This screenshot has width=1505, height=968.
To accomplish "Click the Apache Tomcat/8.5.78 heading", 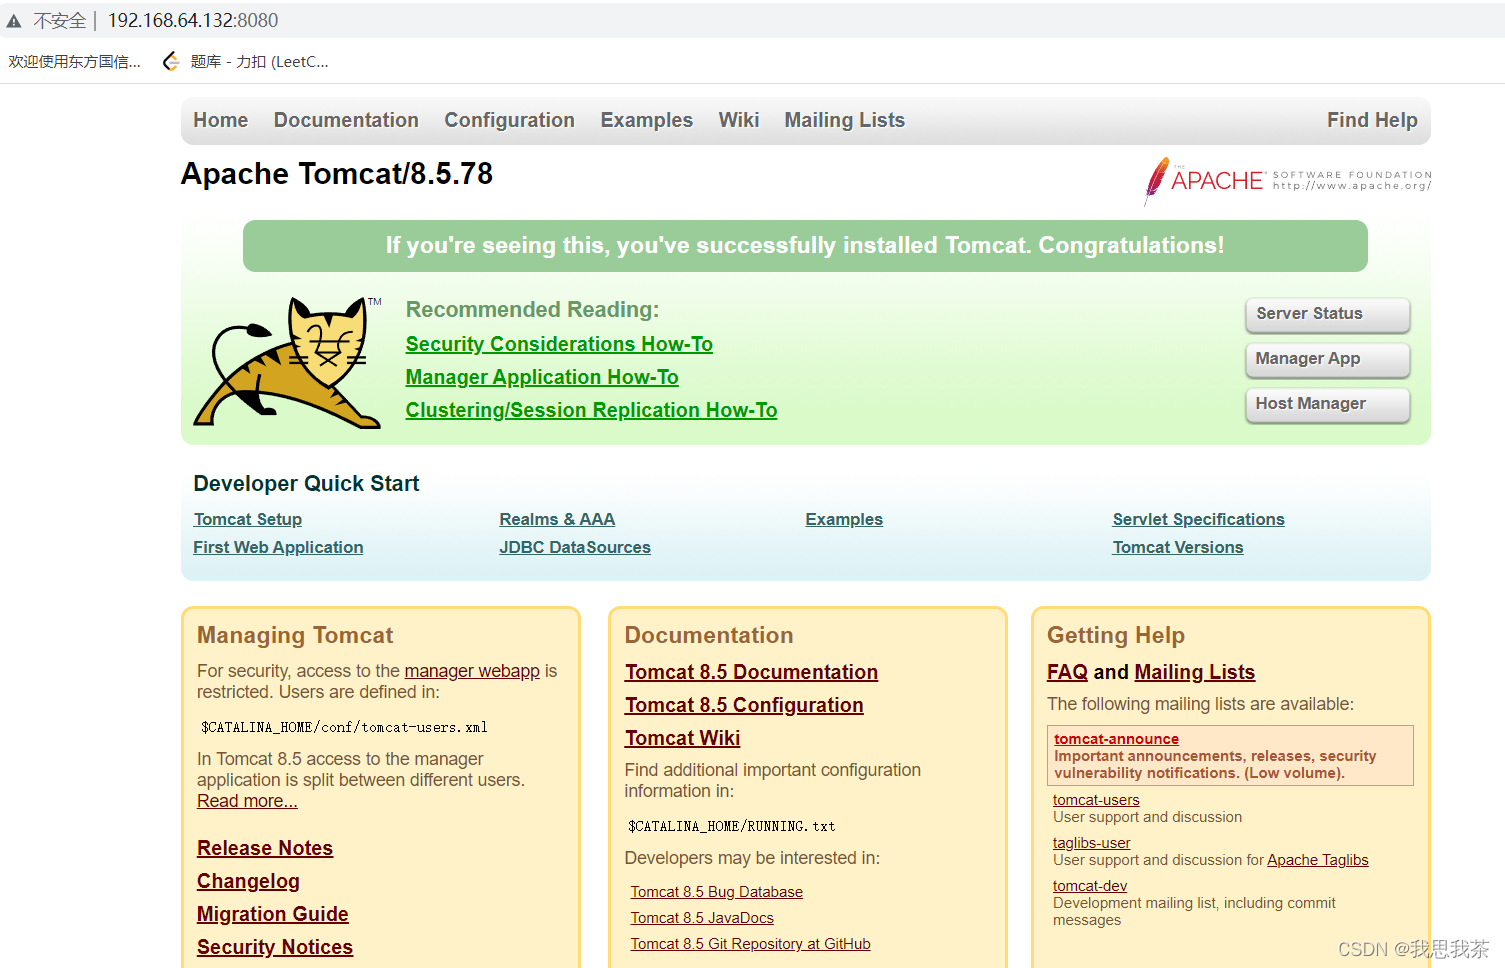I will pos(337,174).
